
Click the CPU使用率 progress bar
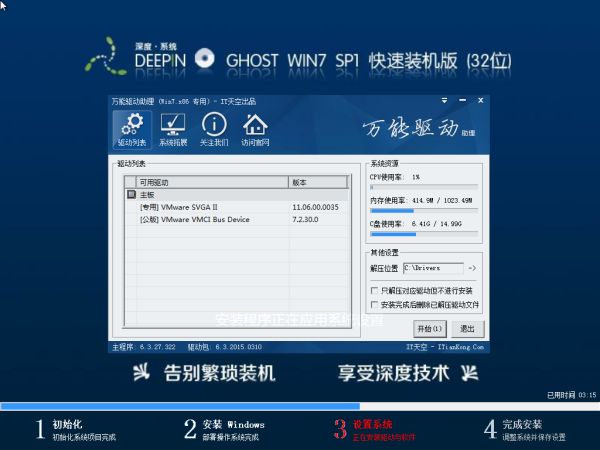(424, 188)
